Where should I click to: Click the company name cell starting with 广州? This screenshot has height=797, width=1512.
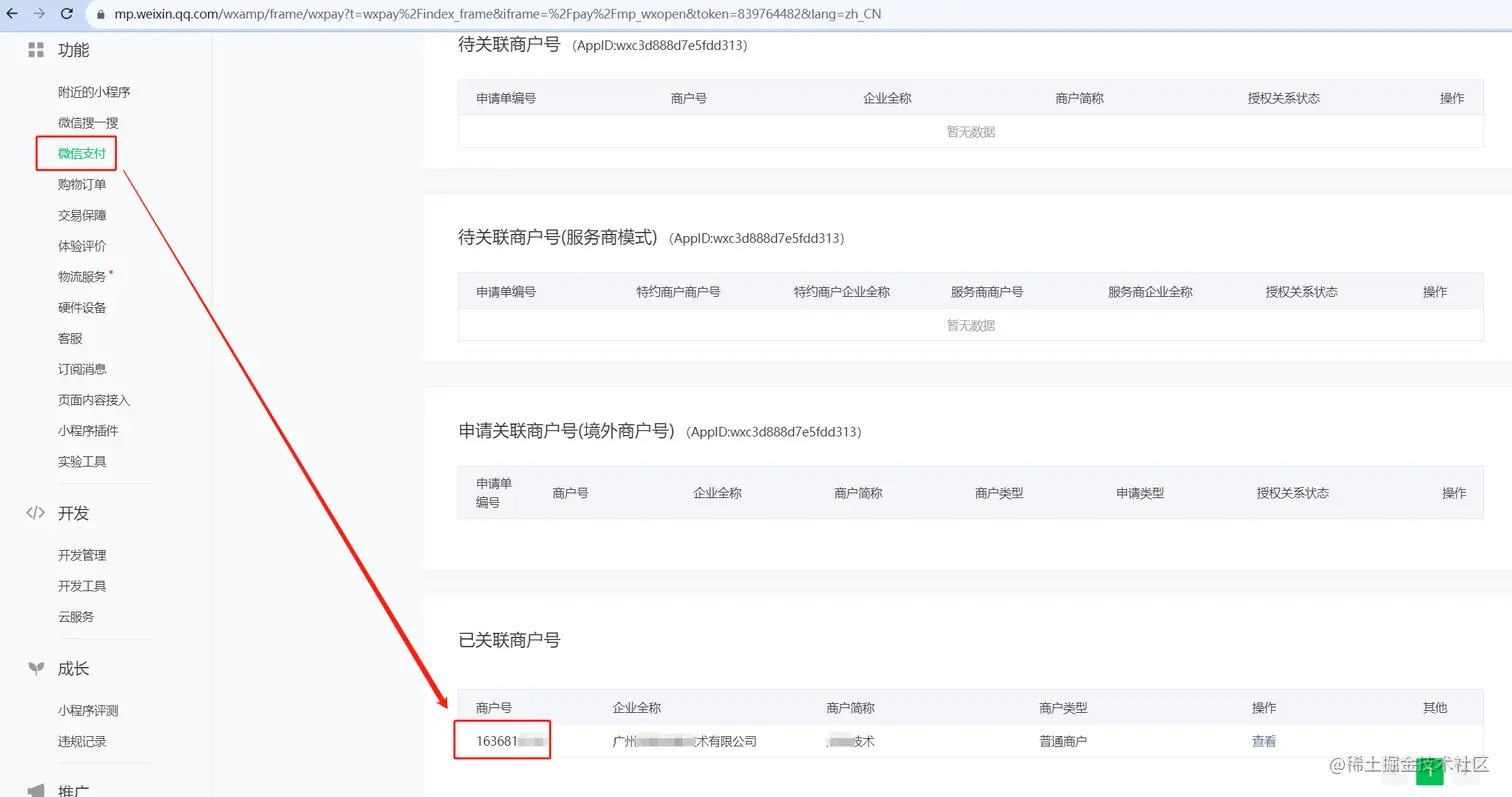coord(684,741)
